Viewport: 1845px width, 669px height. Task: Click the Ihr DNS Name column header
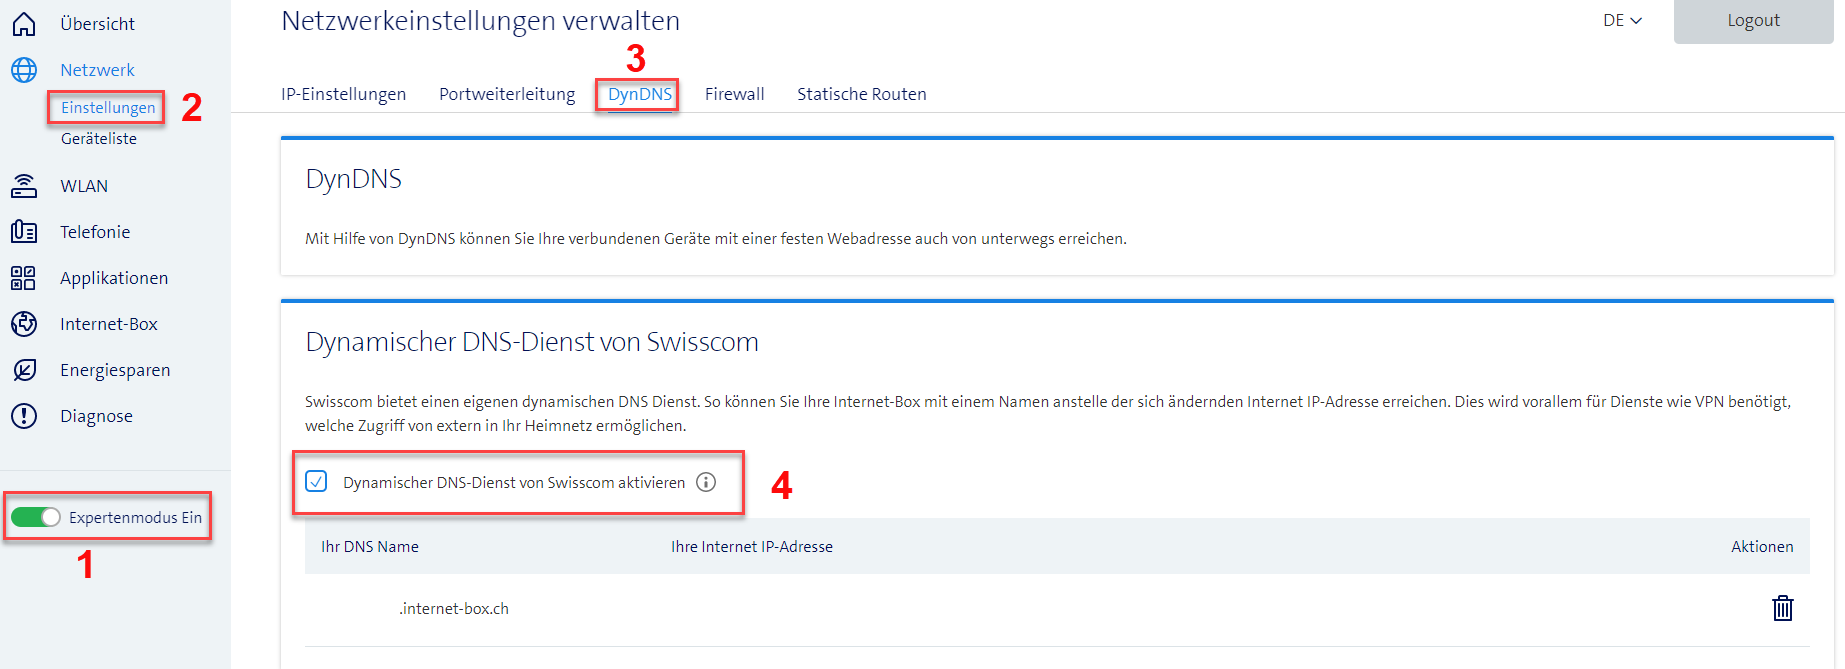point(370,546)
